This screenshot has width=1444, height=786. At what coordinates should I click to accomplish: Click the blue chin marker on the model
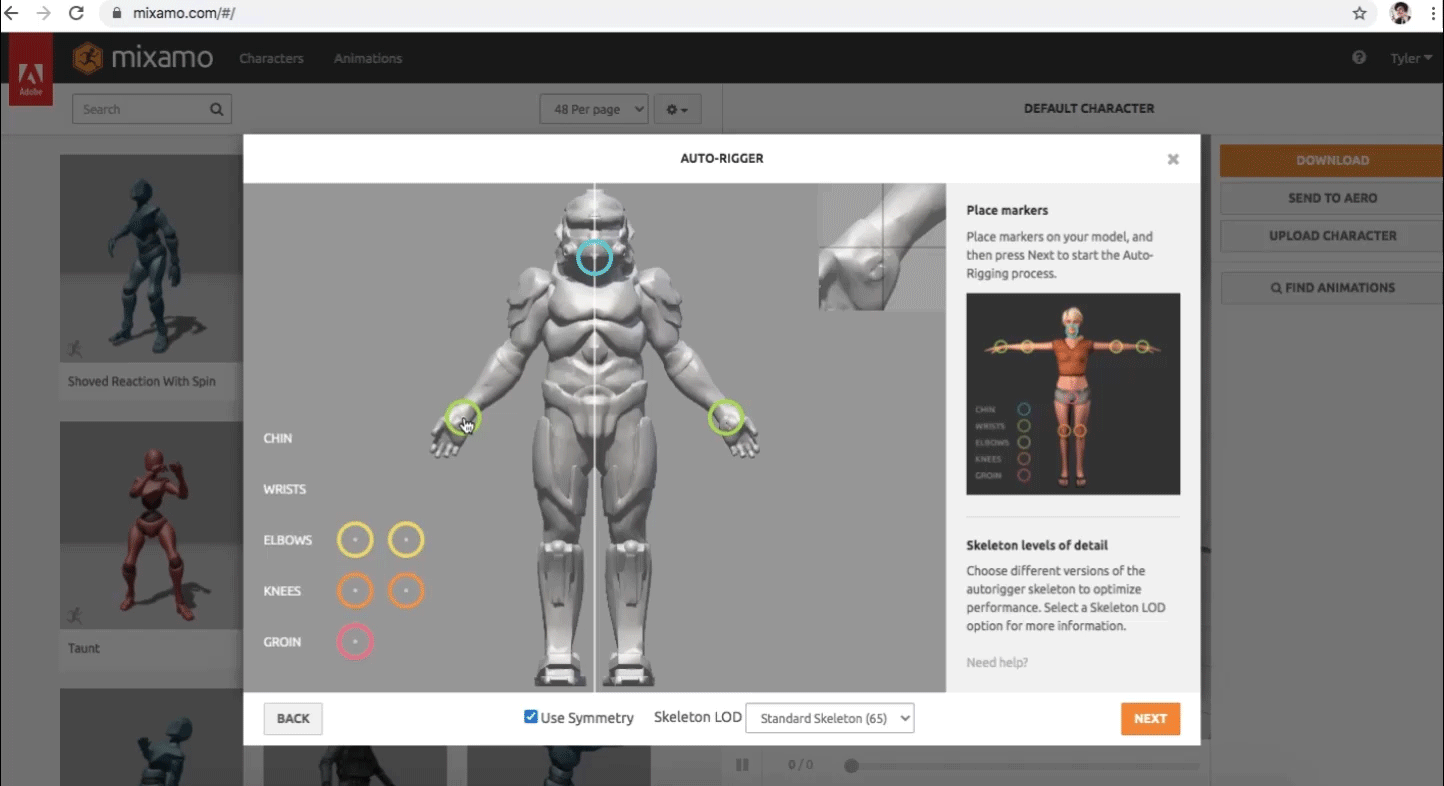(594, 257)
